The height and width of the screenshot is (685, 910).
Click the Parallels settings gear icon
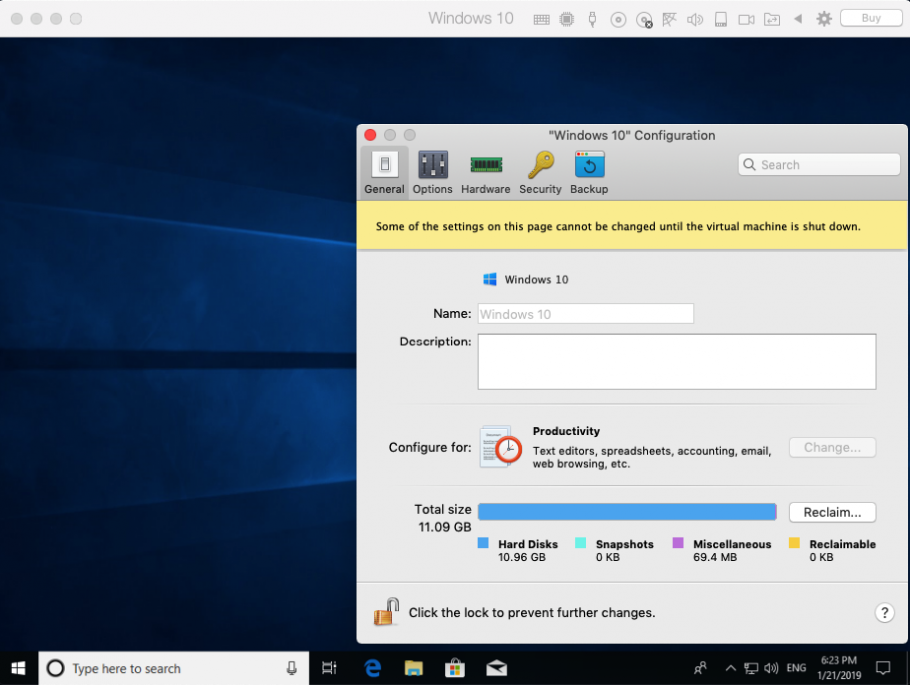click(823, 18)
